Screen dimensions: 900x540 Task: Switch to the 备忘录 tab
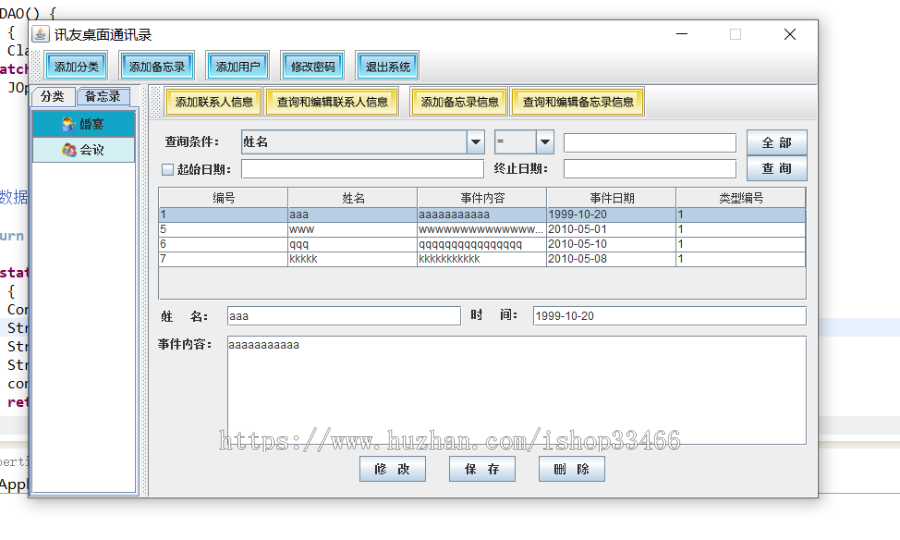(x=103, y=96)
